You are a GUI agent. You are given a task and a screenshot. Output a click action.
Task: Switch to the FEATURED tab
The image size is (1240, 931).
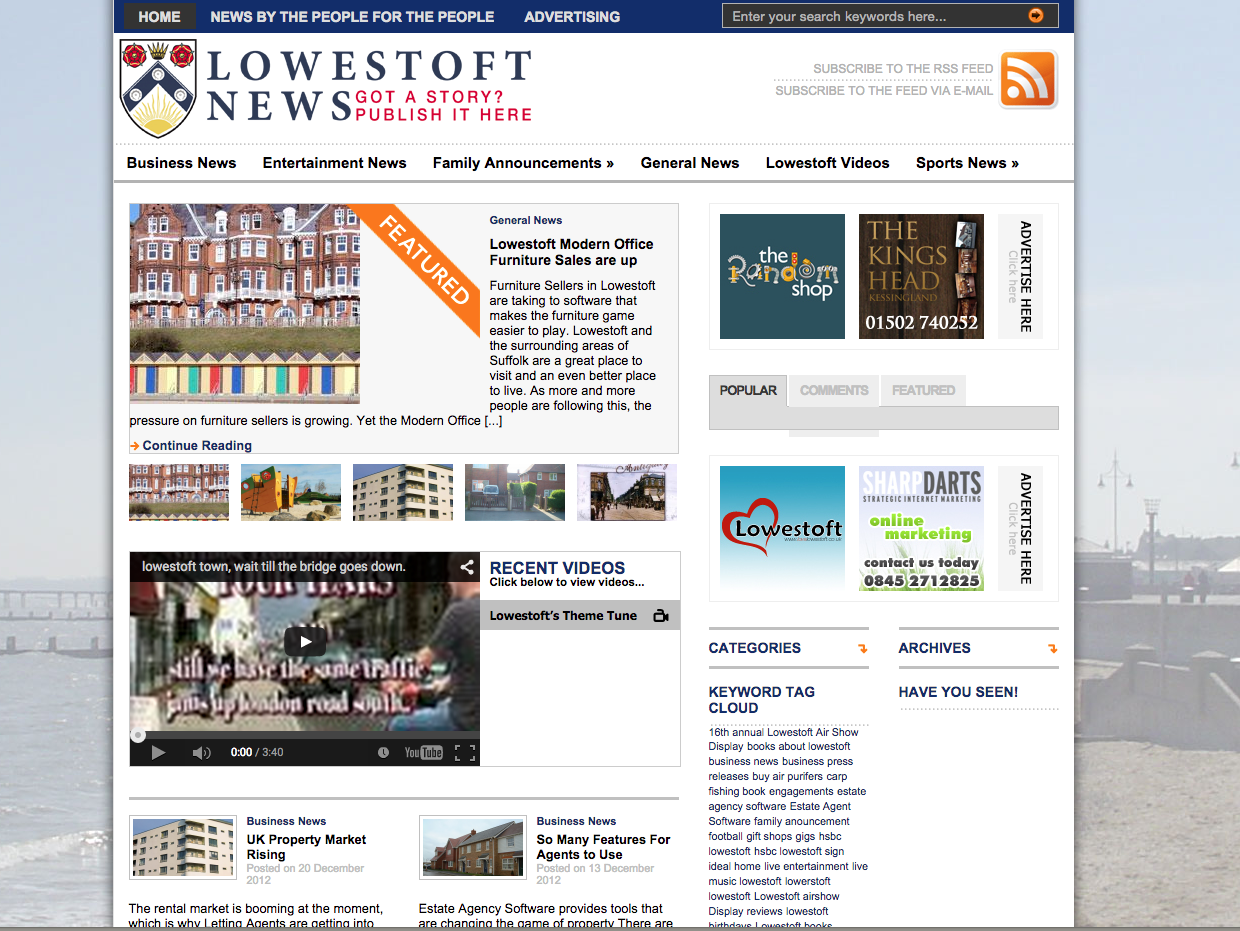pos(923,390)
